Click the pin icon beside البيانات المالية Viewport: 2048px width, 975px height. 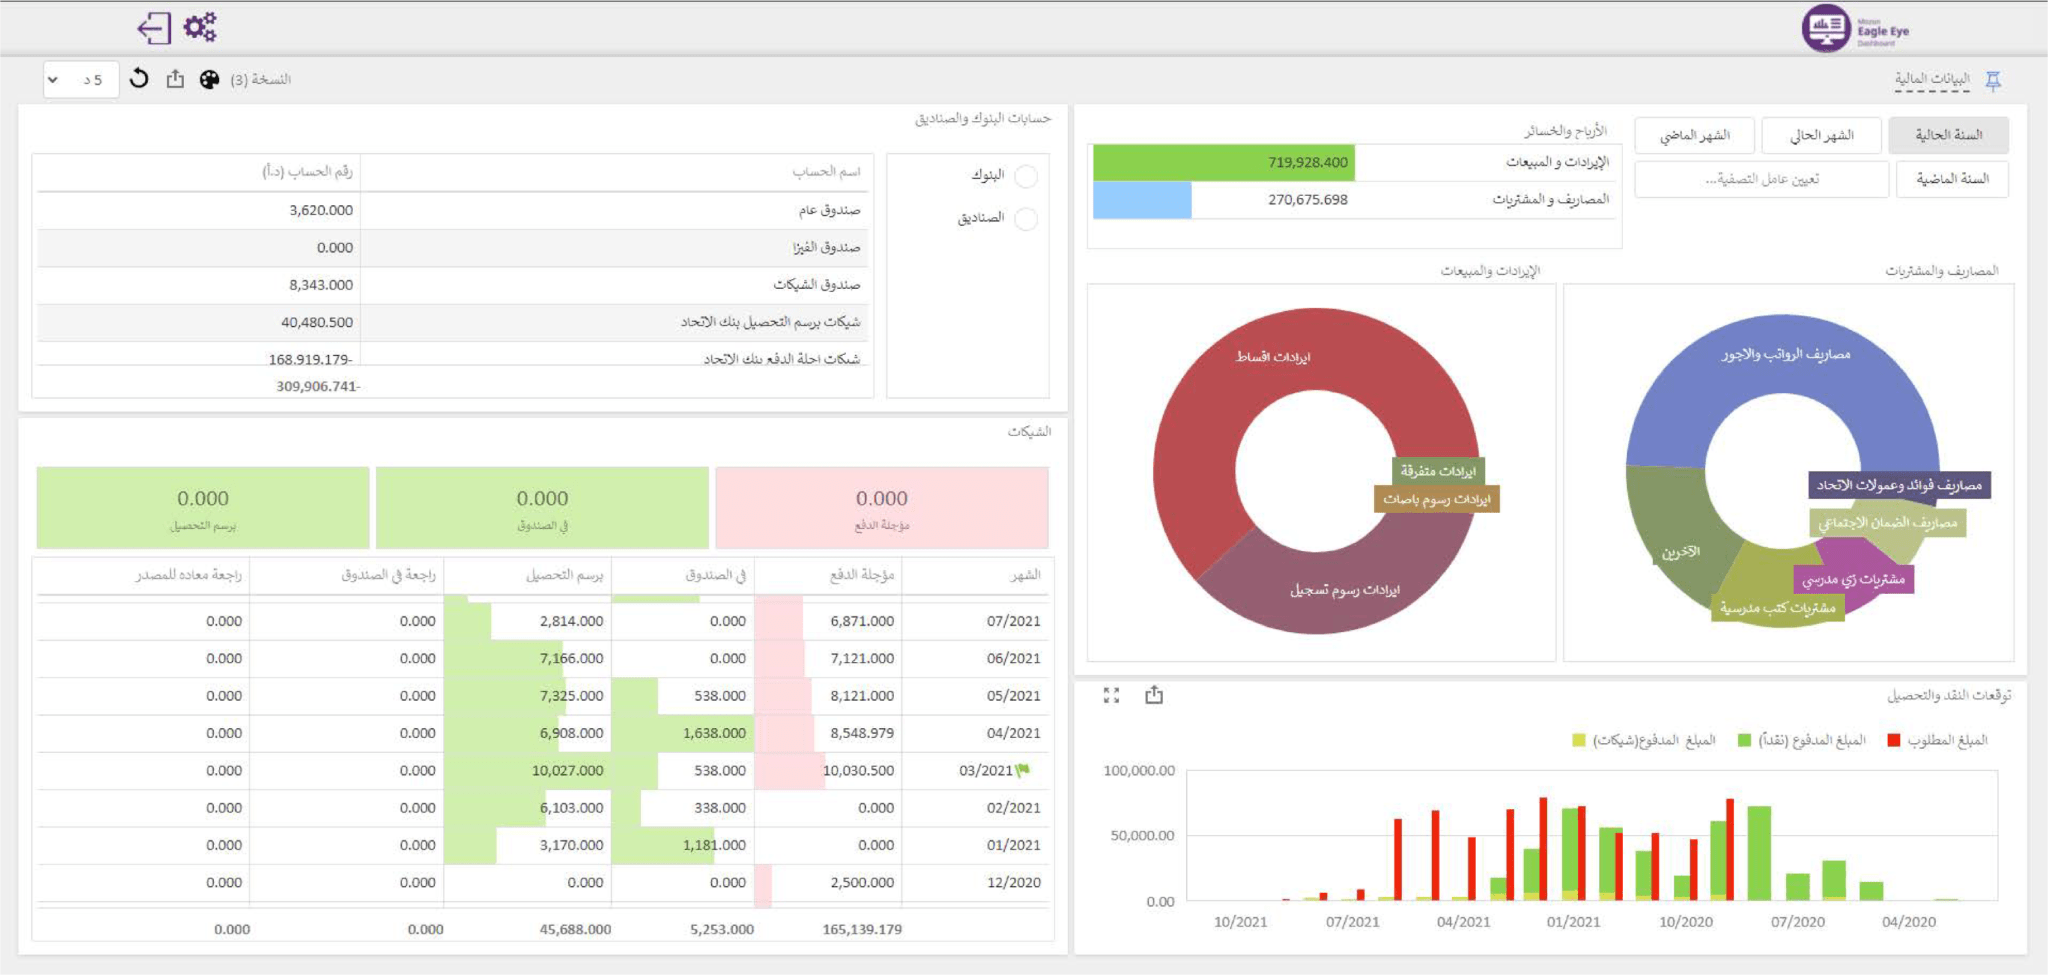(1992, 80)
